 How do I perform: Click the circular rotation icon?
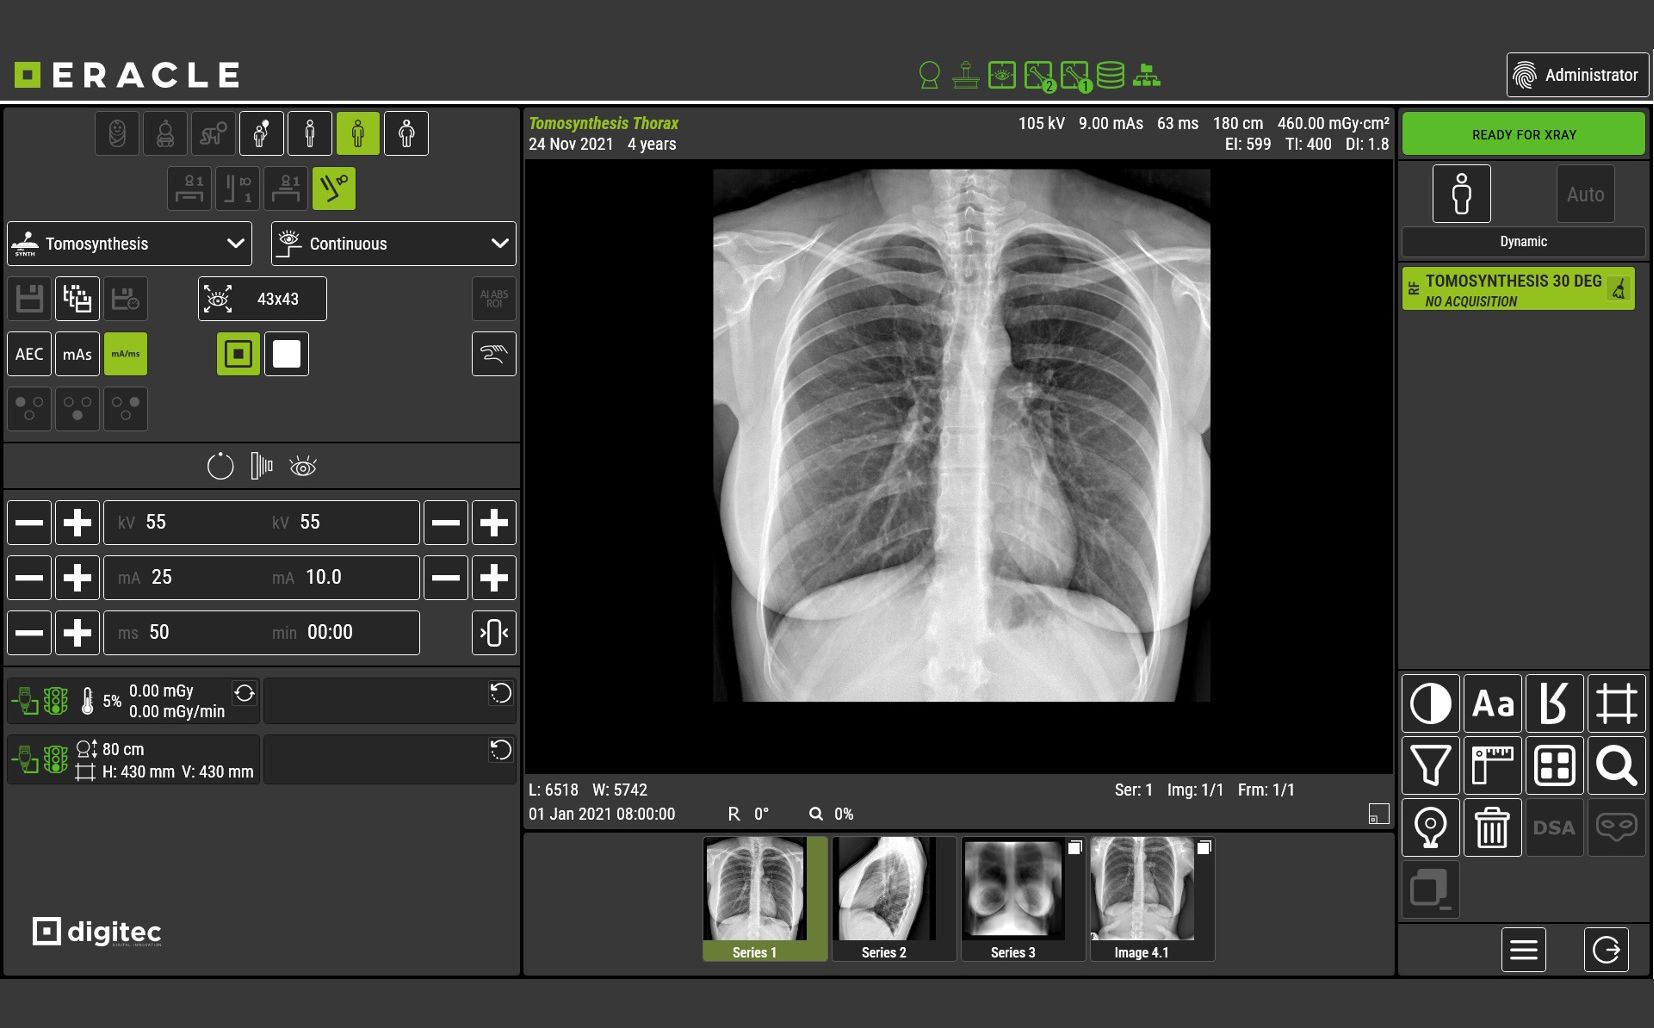point(220,466)
